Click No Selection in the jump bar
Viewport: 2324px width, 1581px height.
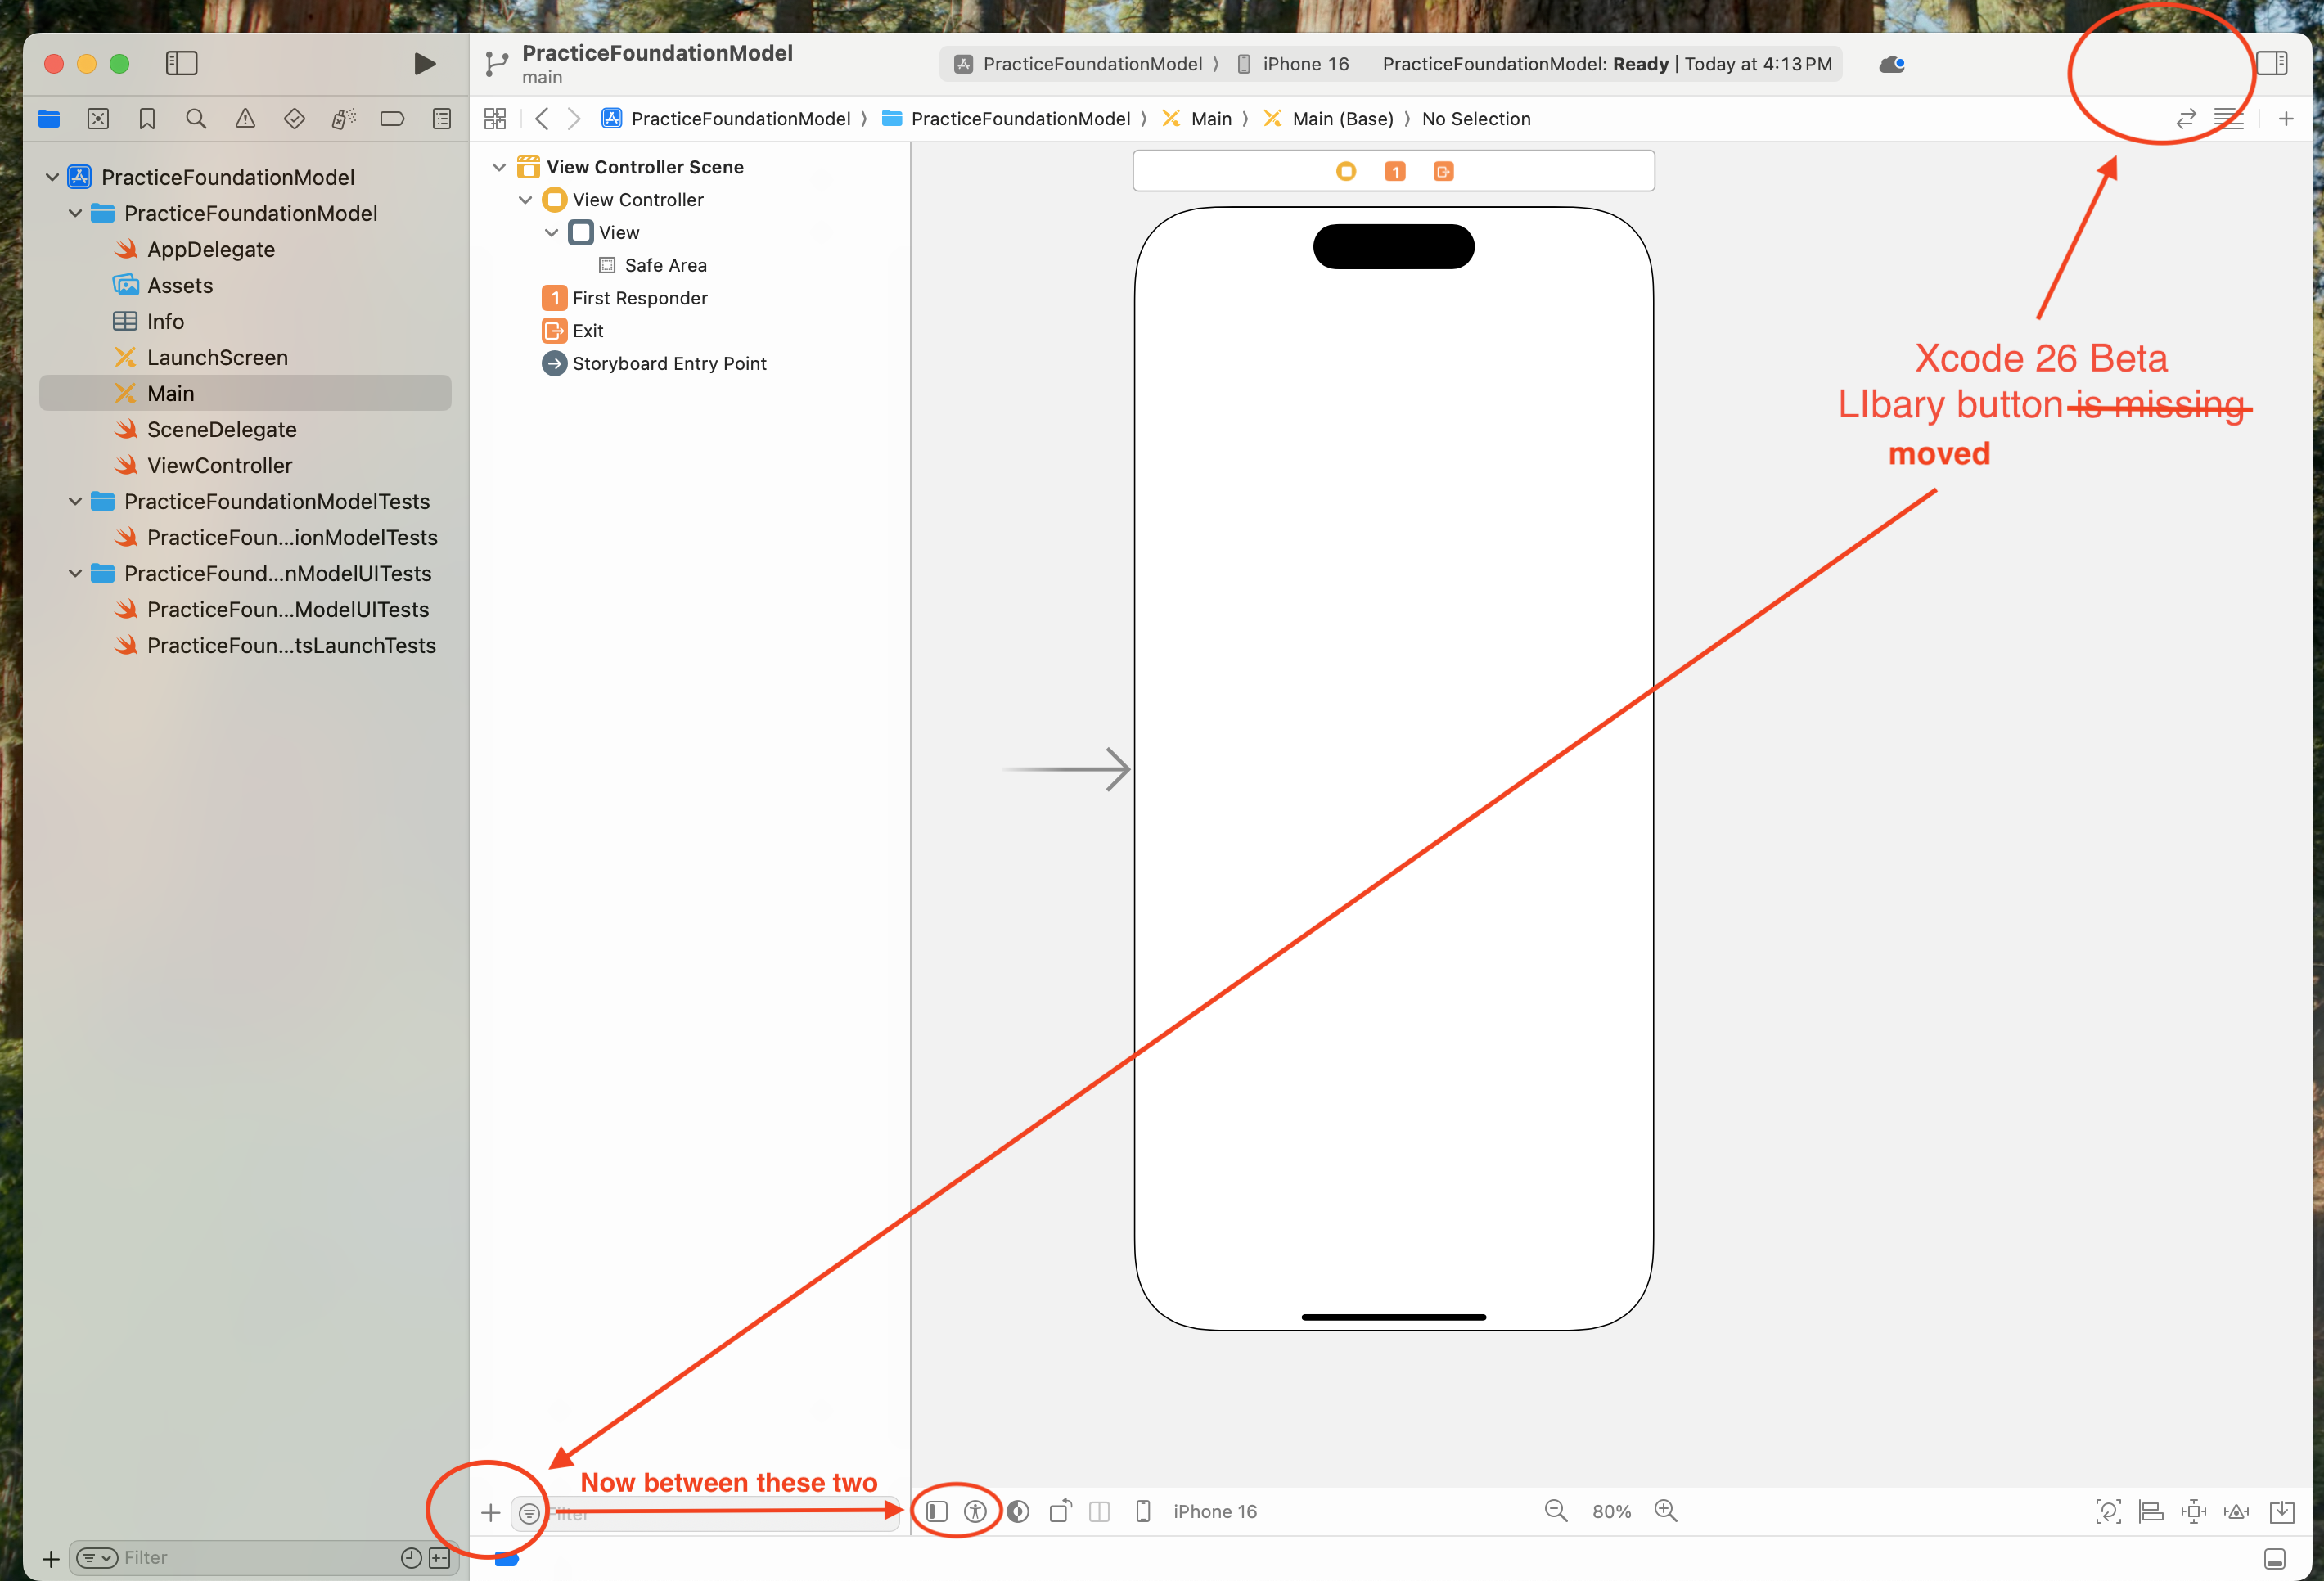[x=1476, y=119]
